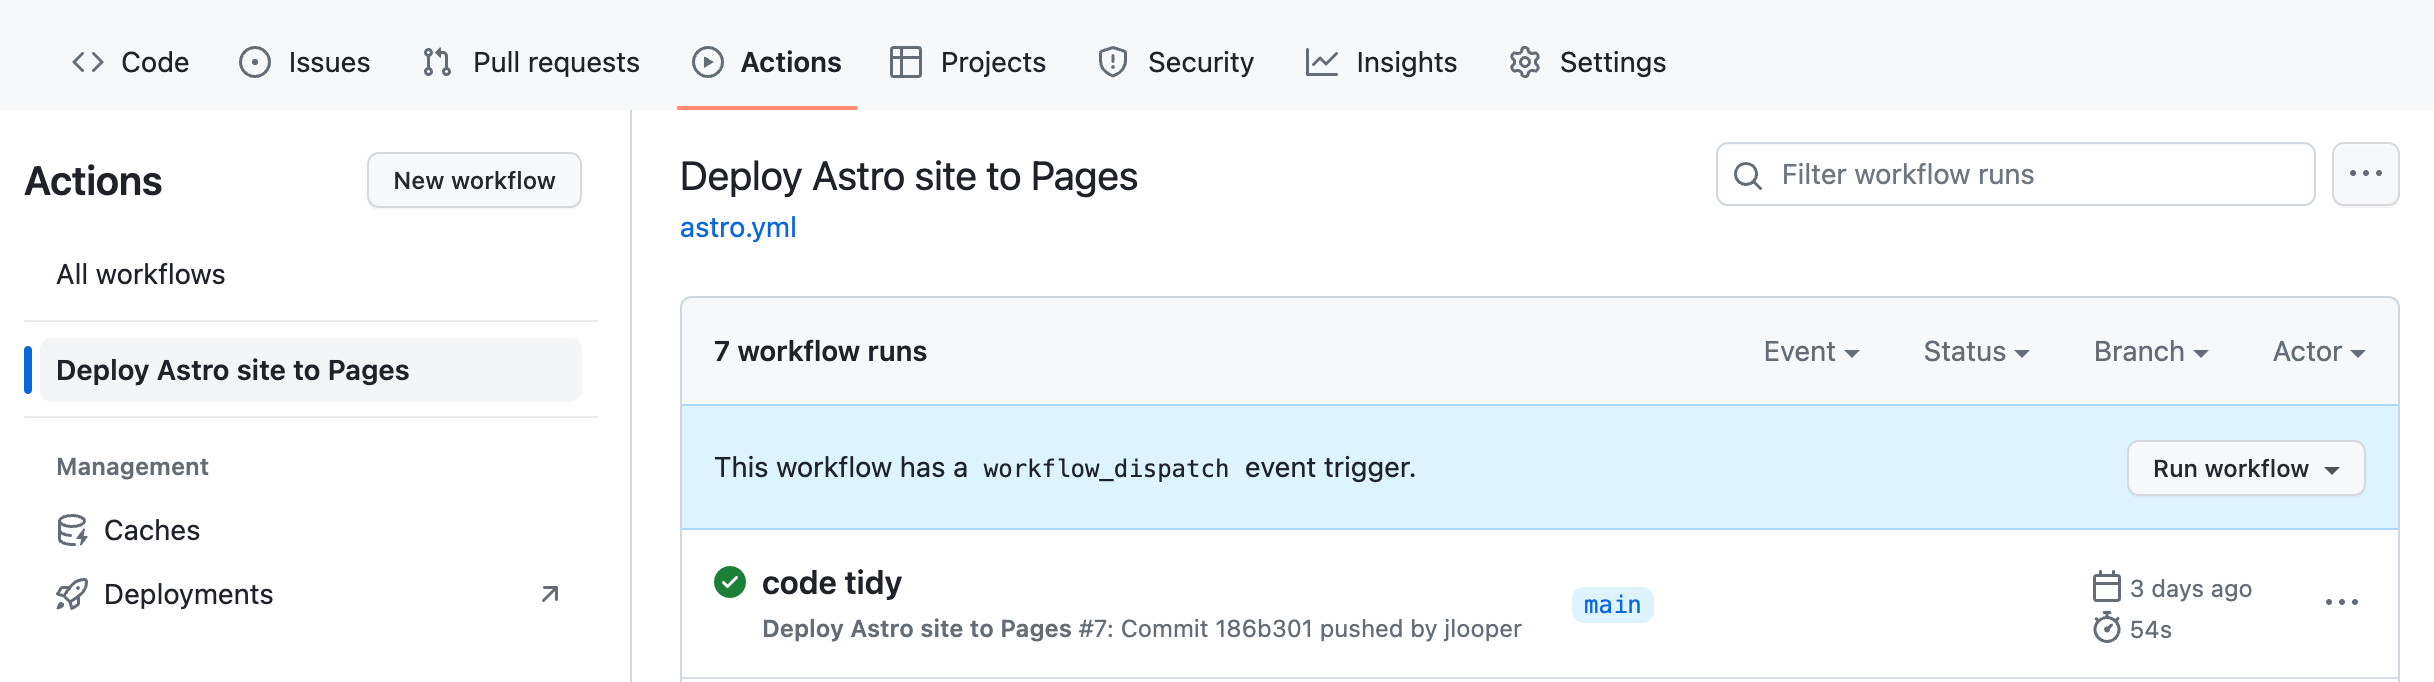This screenshot has width=2434, height=682.
Task: Open the Security tab
Action: coord(1176,62)
